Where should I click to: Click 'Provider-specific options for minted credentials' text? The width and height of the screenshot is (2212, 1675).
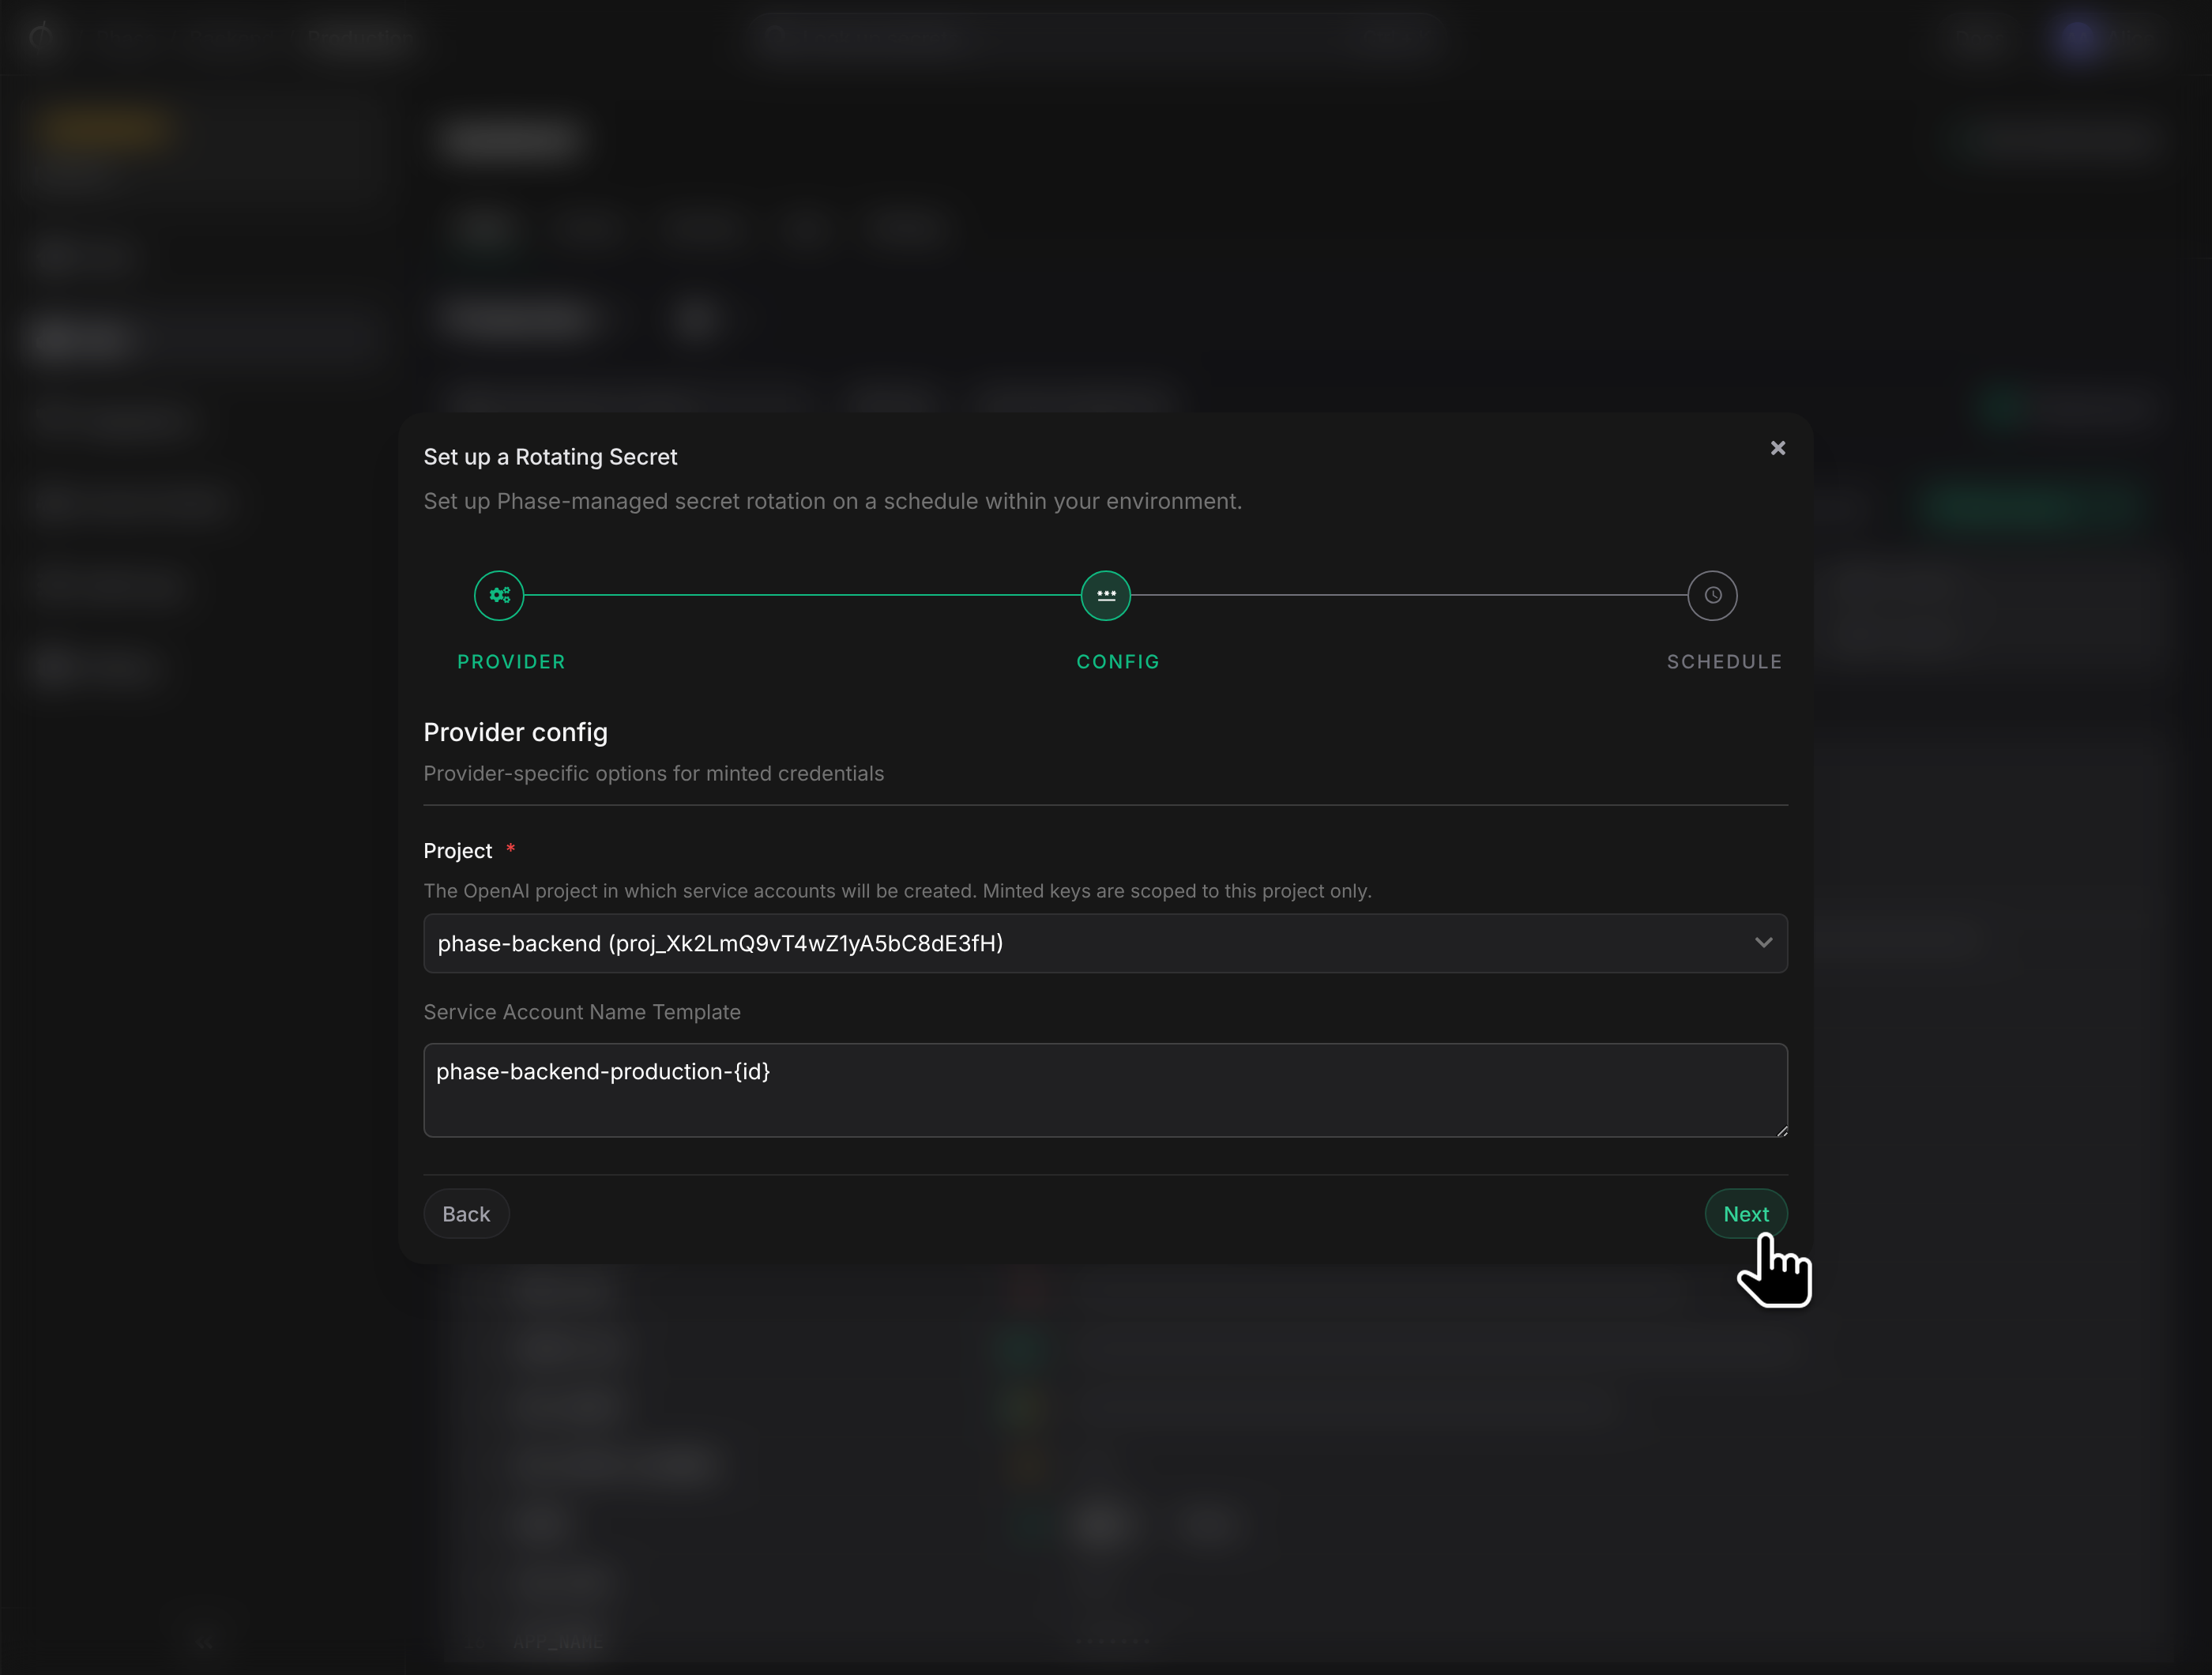[x=653, y=773]
